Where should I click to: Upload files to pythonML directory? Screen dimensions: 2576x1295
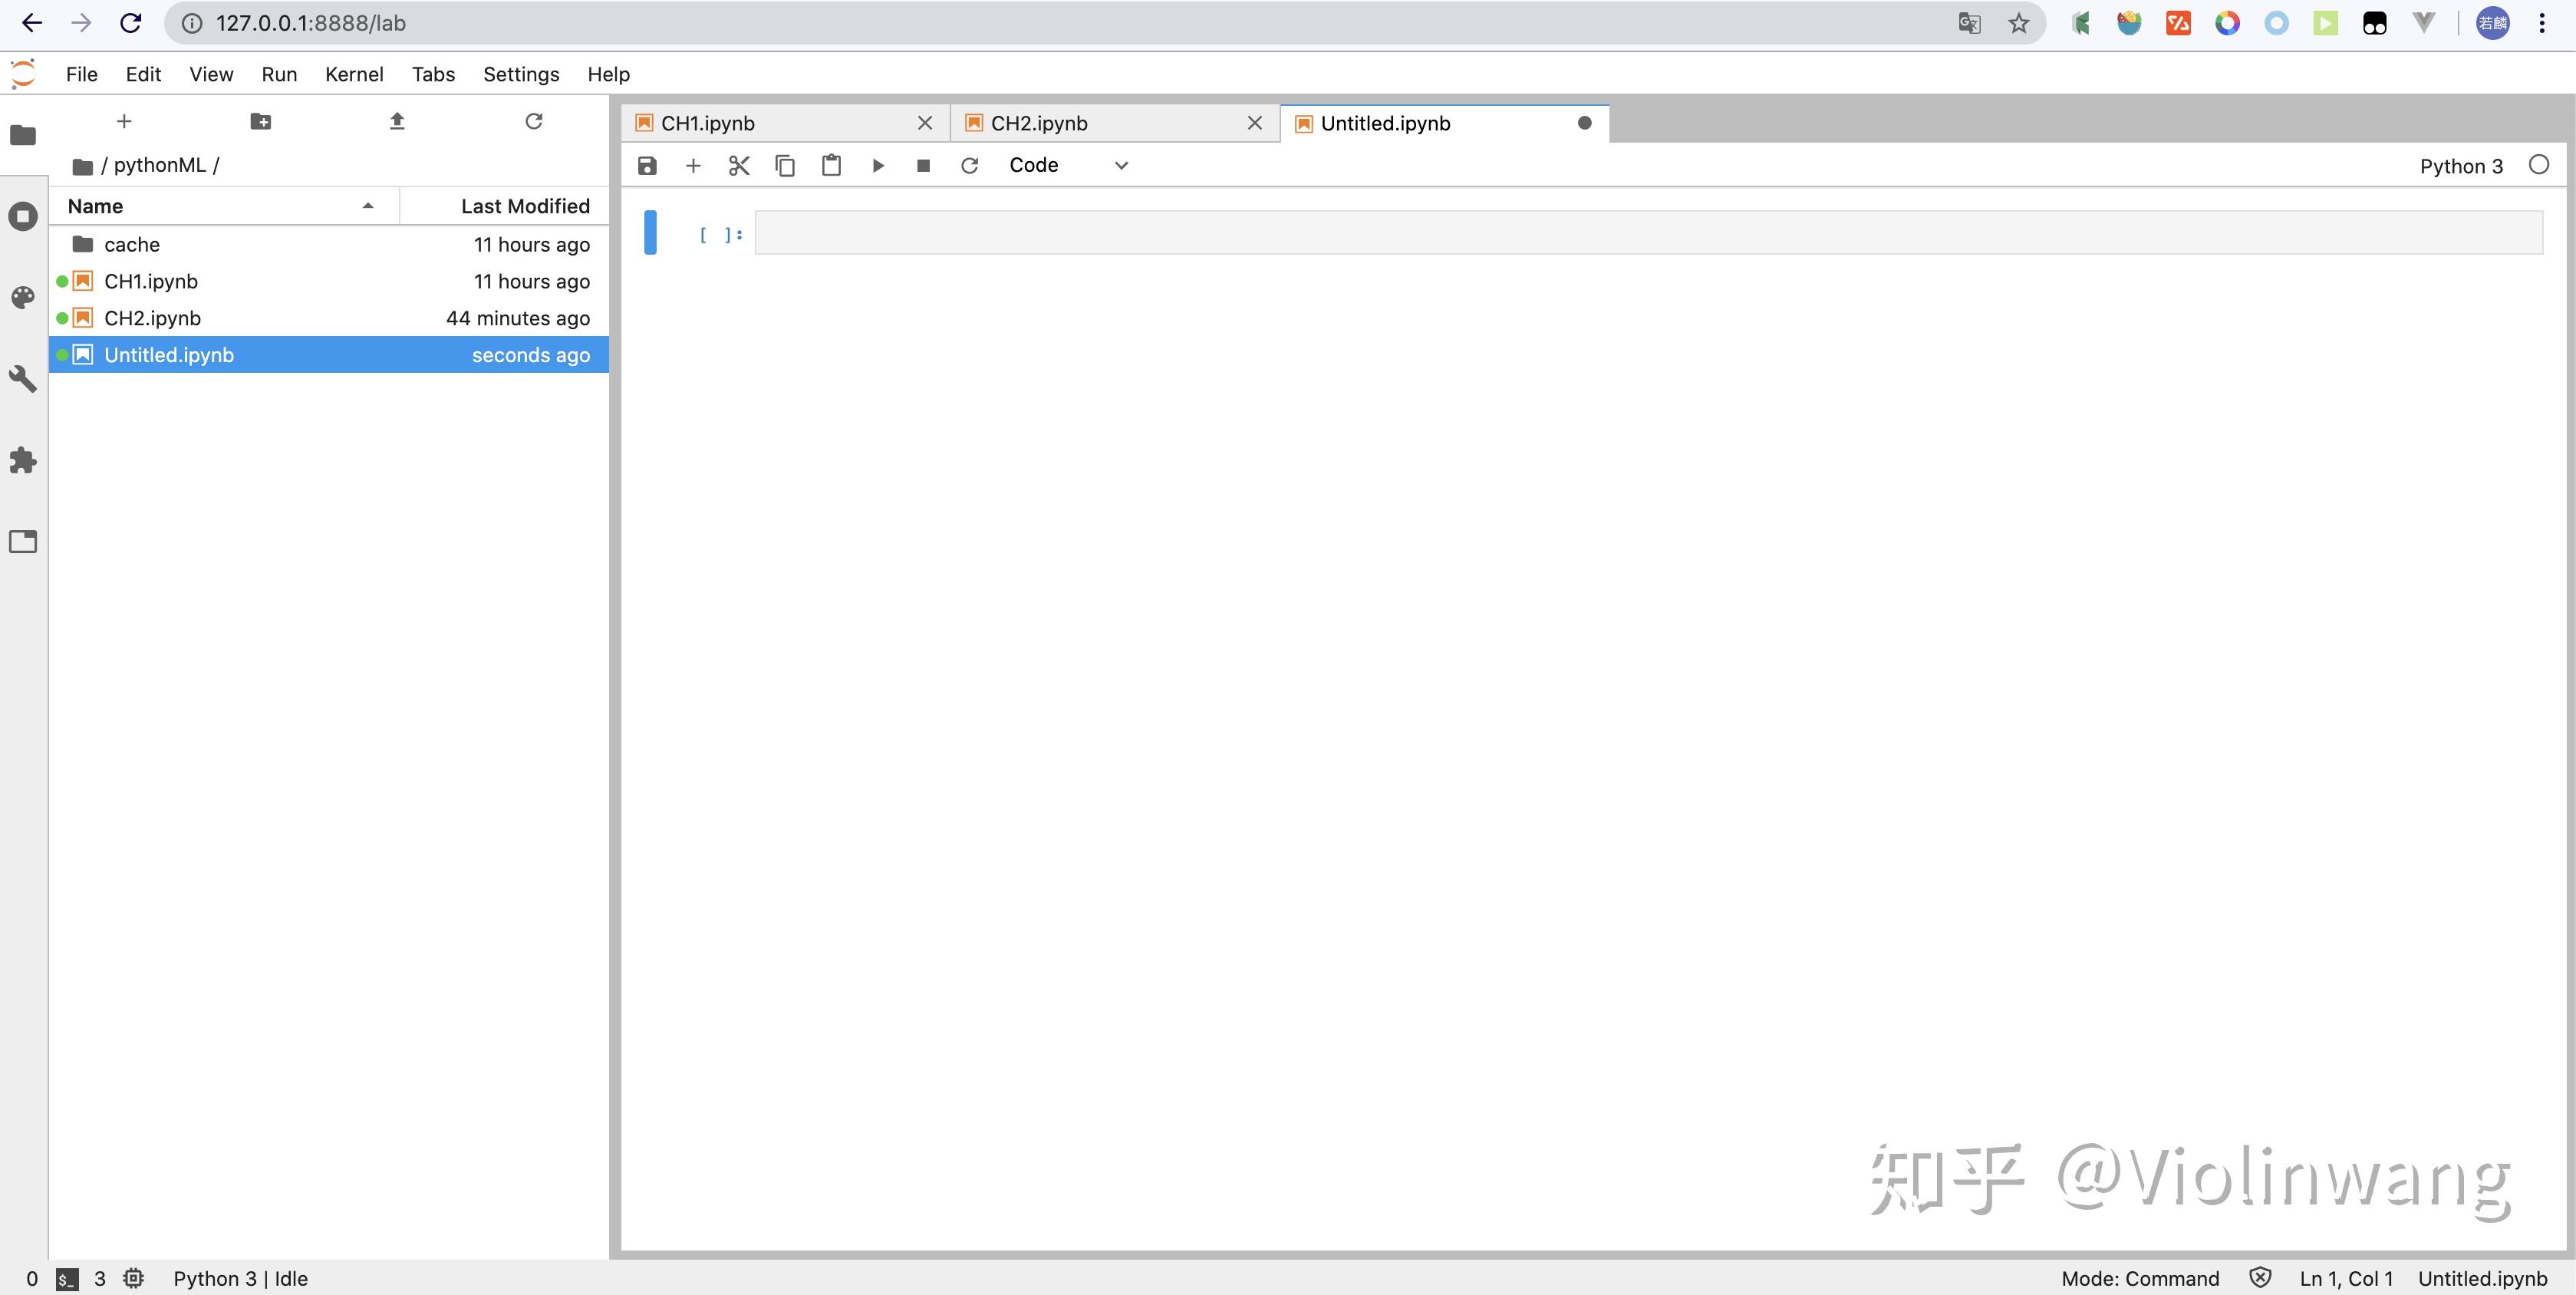tap(396, 121)
